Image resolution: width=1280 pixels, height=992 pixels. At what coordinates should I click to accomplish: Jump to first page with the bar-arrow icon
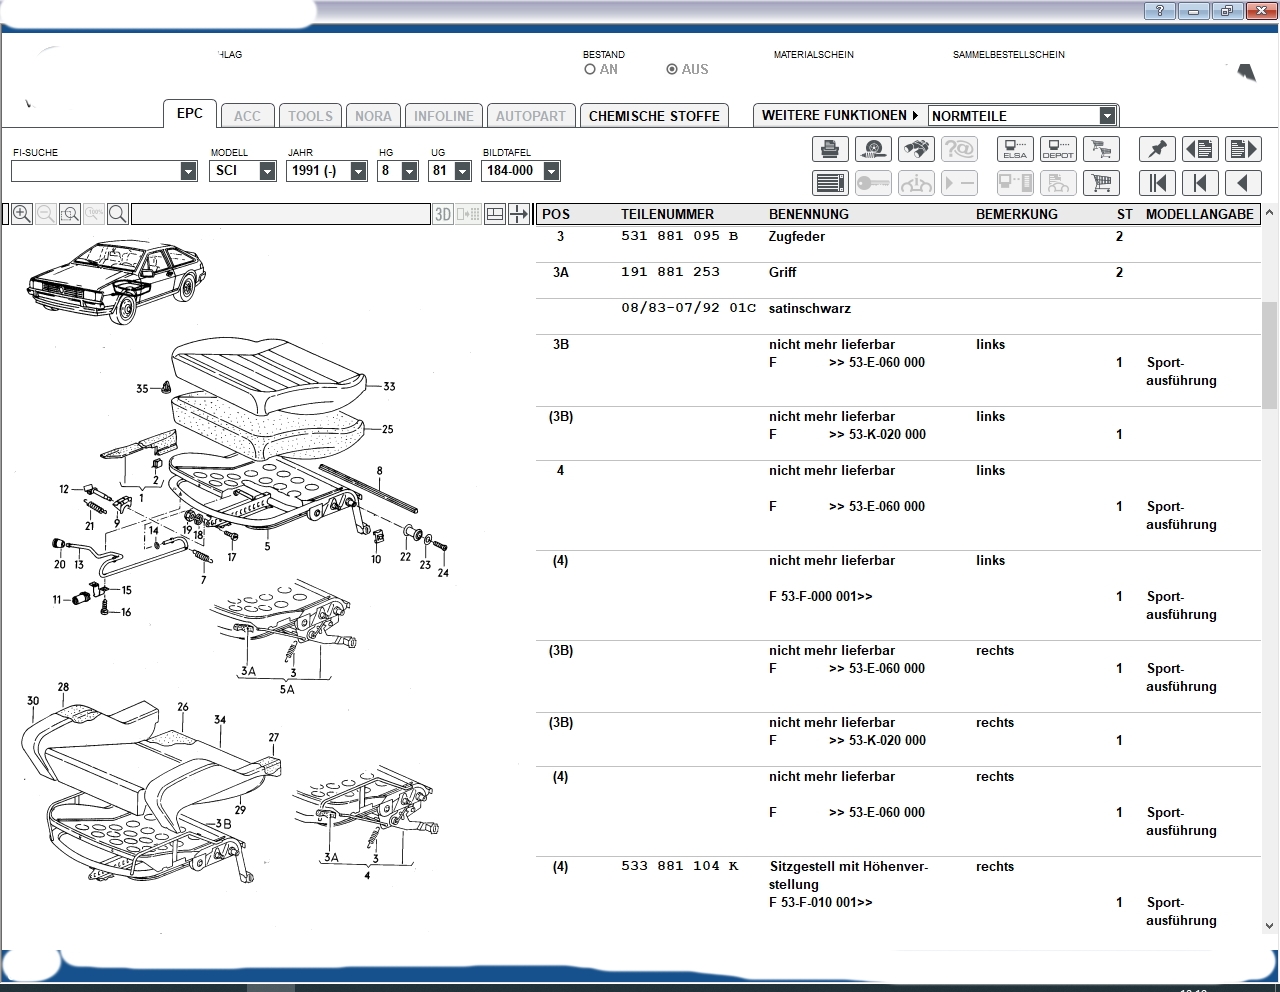[1157, 183]
